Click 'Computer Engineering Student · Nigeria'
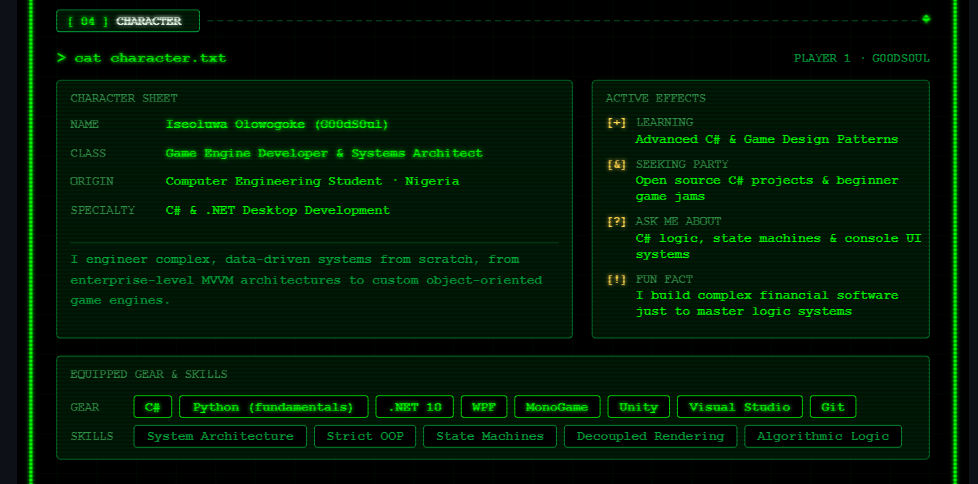Screen dimensions: 978x484 312,182
